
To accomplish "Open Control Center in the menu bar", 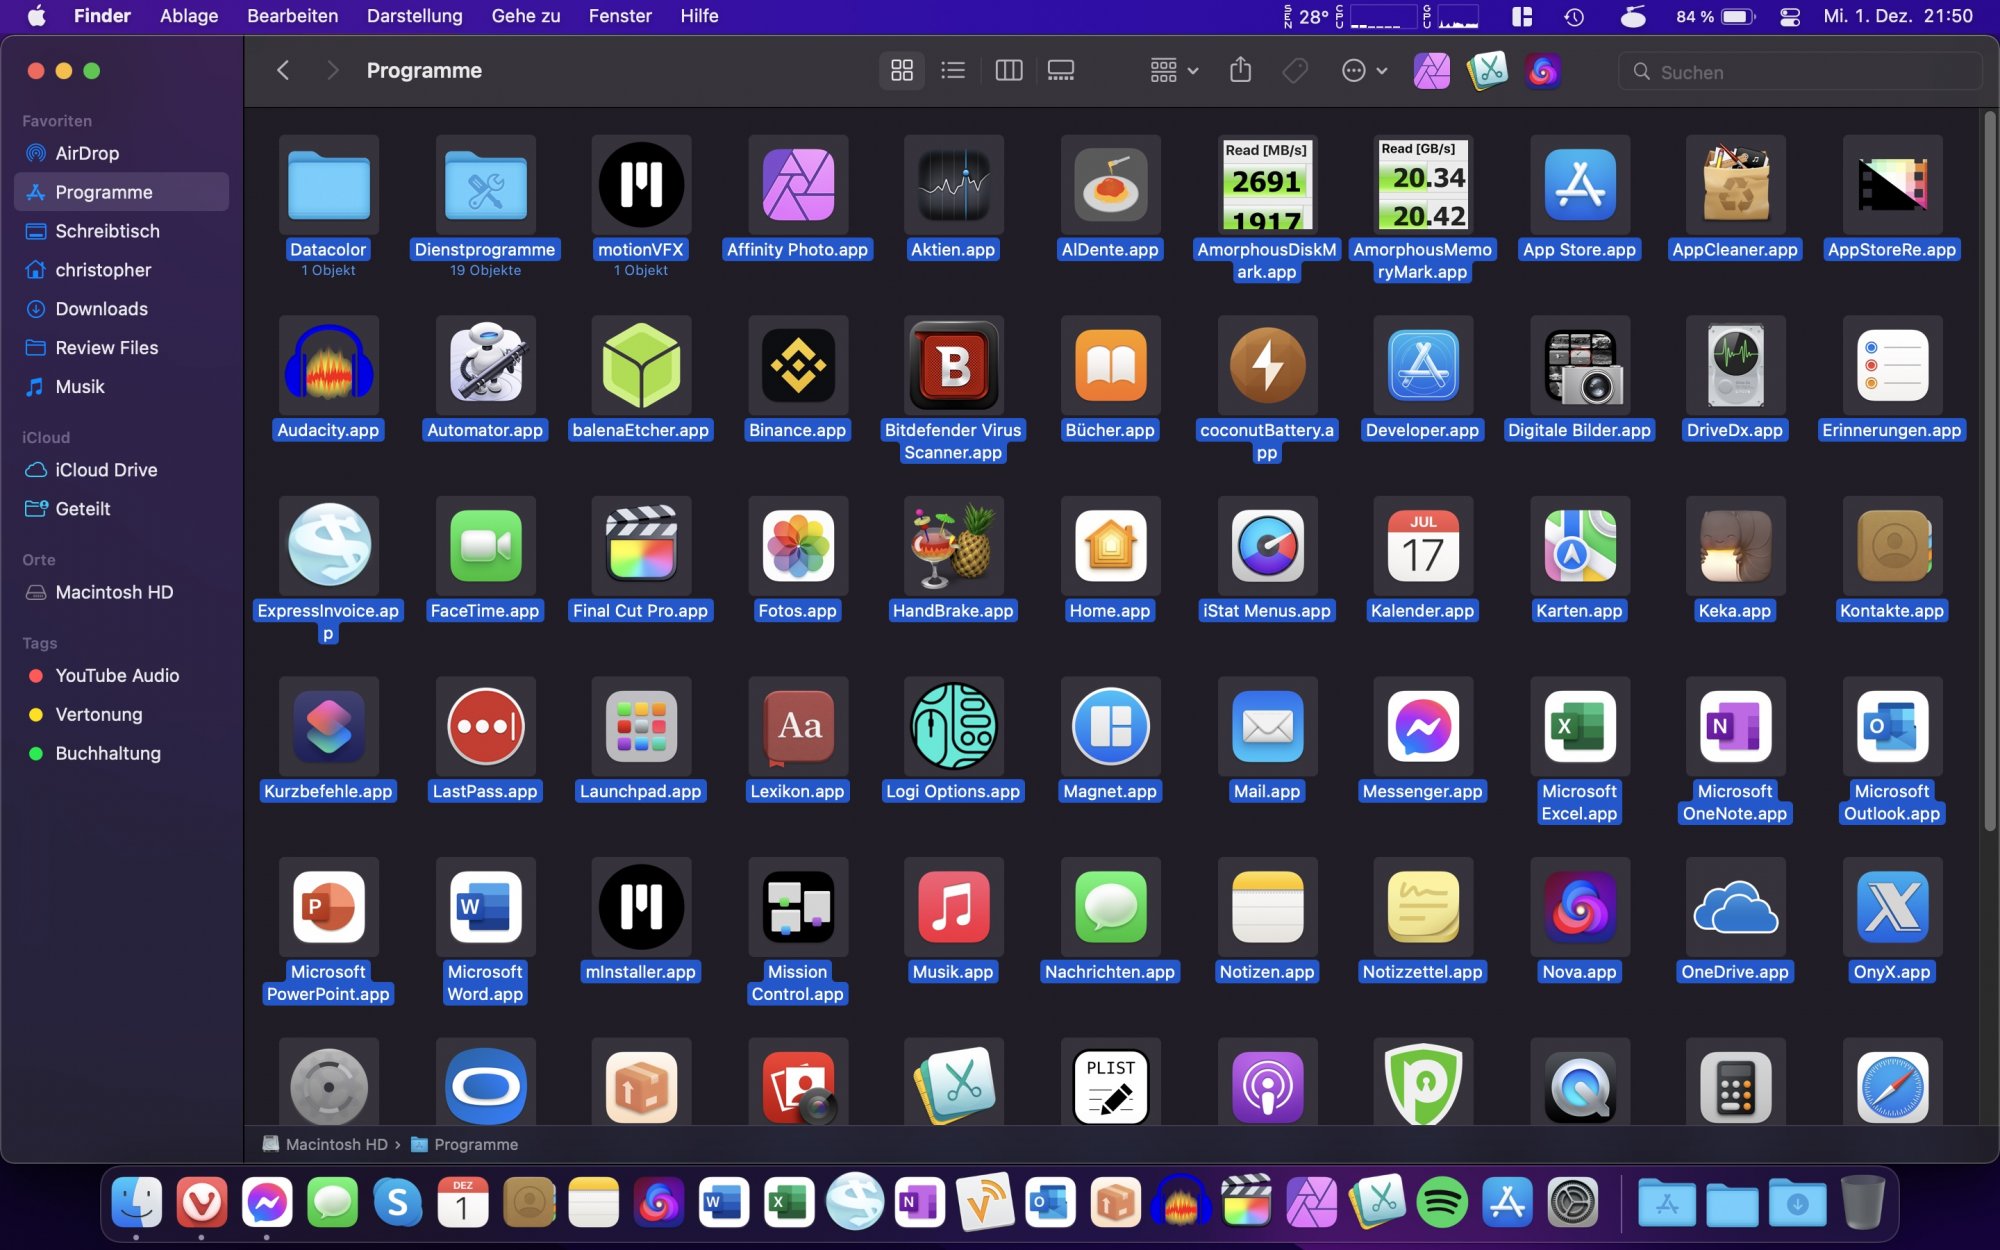I will coord(1790,16).
